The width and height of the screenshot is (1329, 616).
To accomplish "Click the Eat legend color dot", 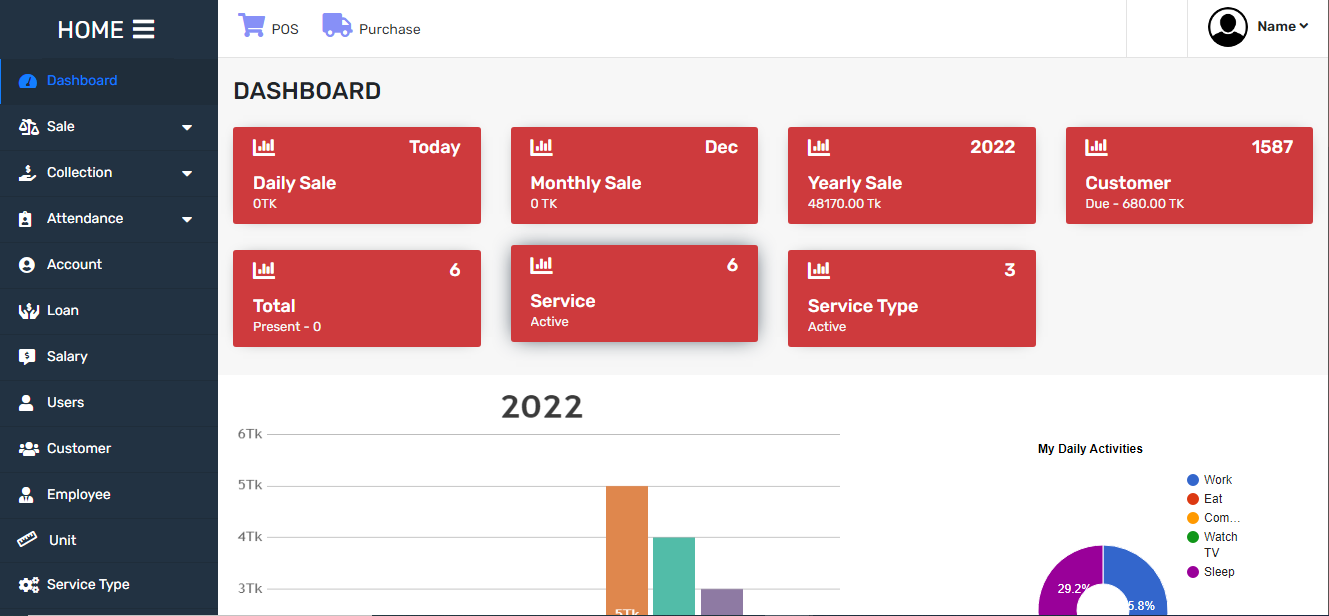I will [1193, 499].
